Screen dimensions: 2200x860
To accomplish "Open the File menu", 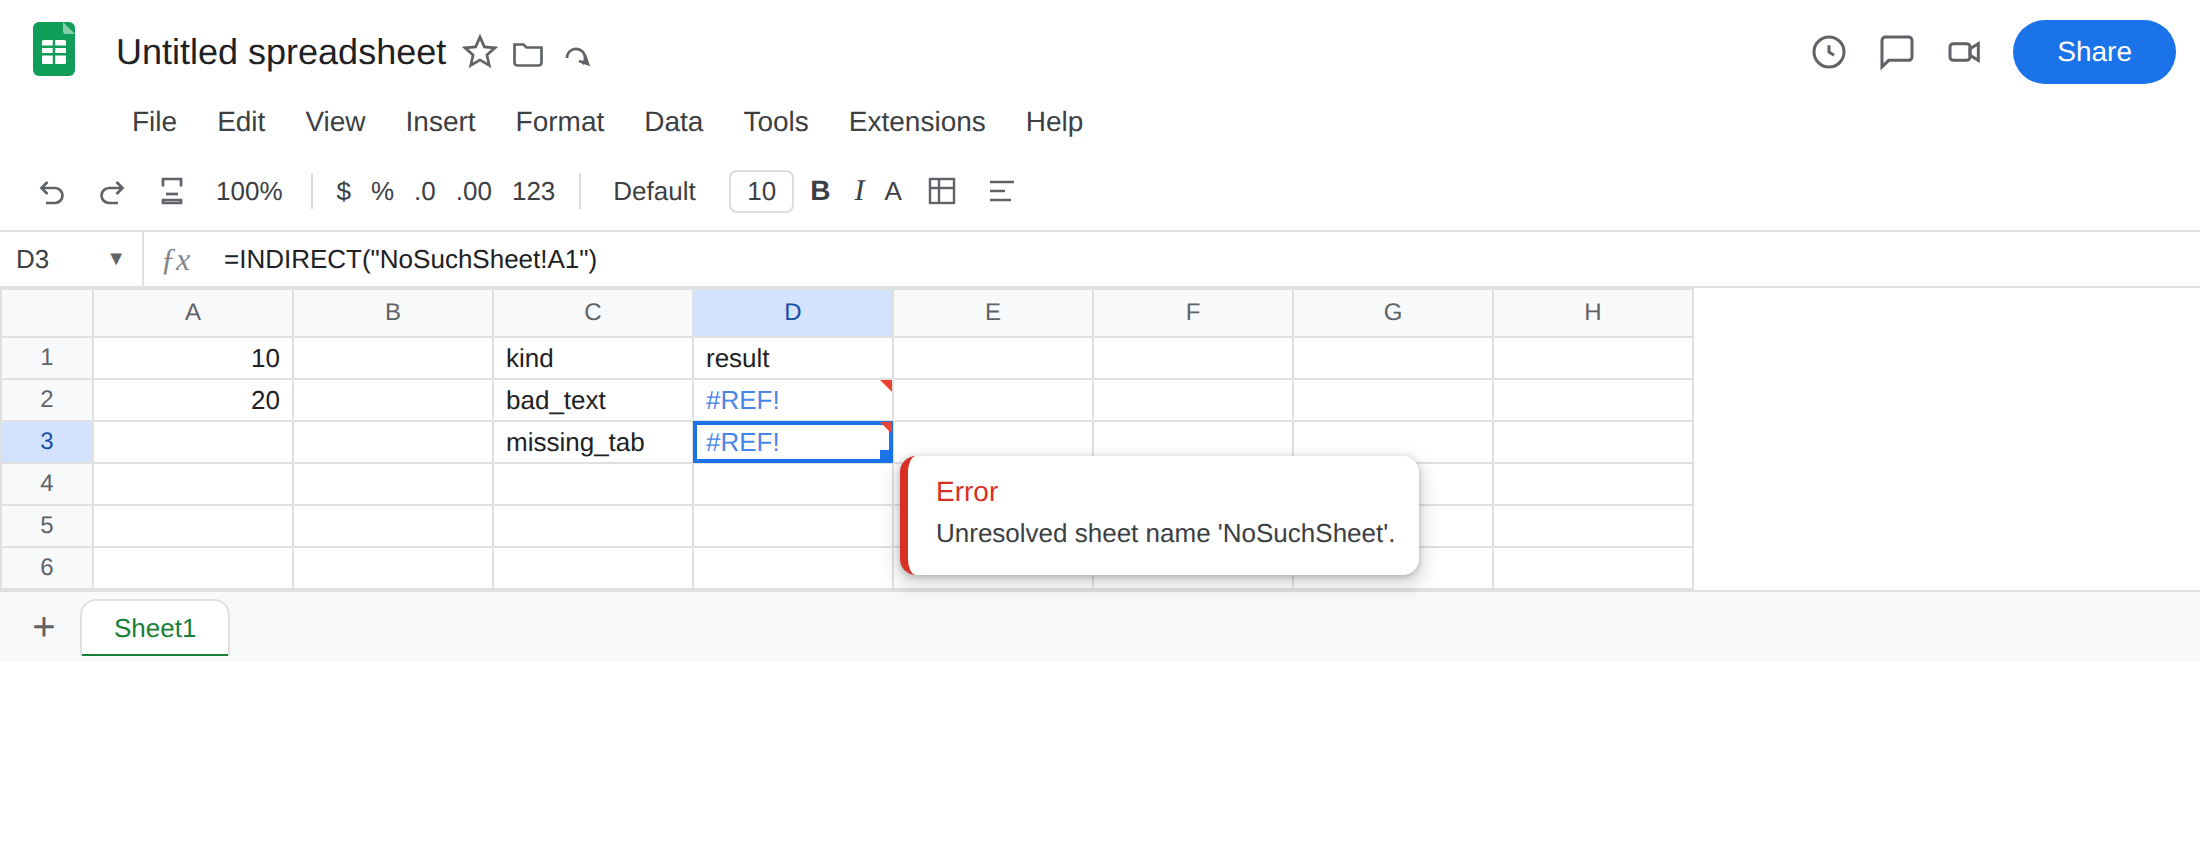I will point(154,121).
